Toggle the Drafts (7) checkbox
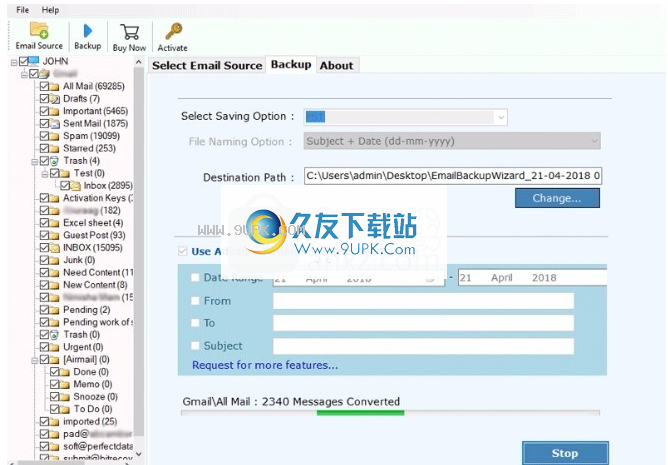Viewport: 668px width, 465px height. coord(44,99)
